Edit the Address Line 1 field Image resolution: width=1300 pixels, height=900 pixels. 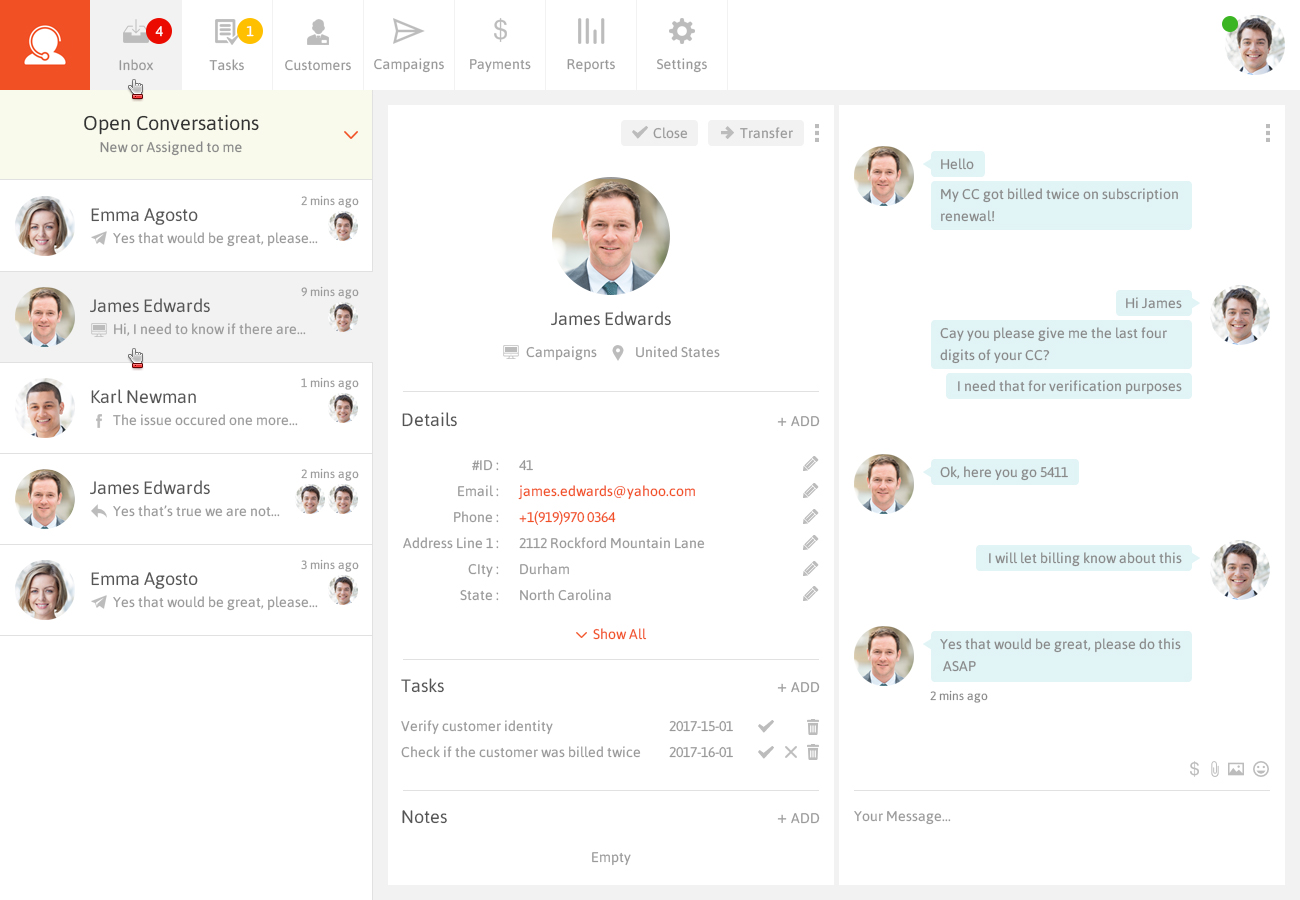pos(810,542)
